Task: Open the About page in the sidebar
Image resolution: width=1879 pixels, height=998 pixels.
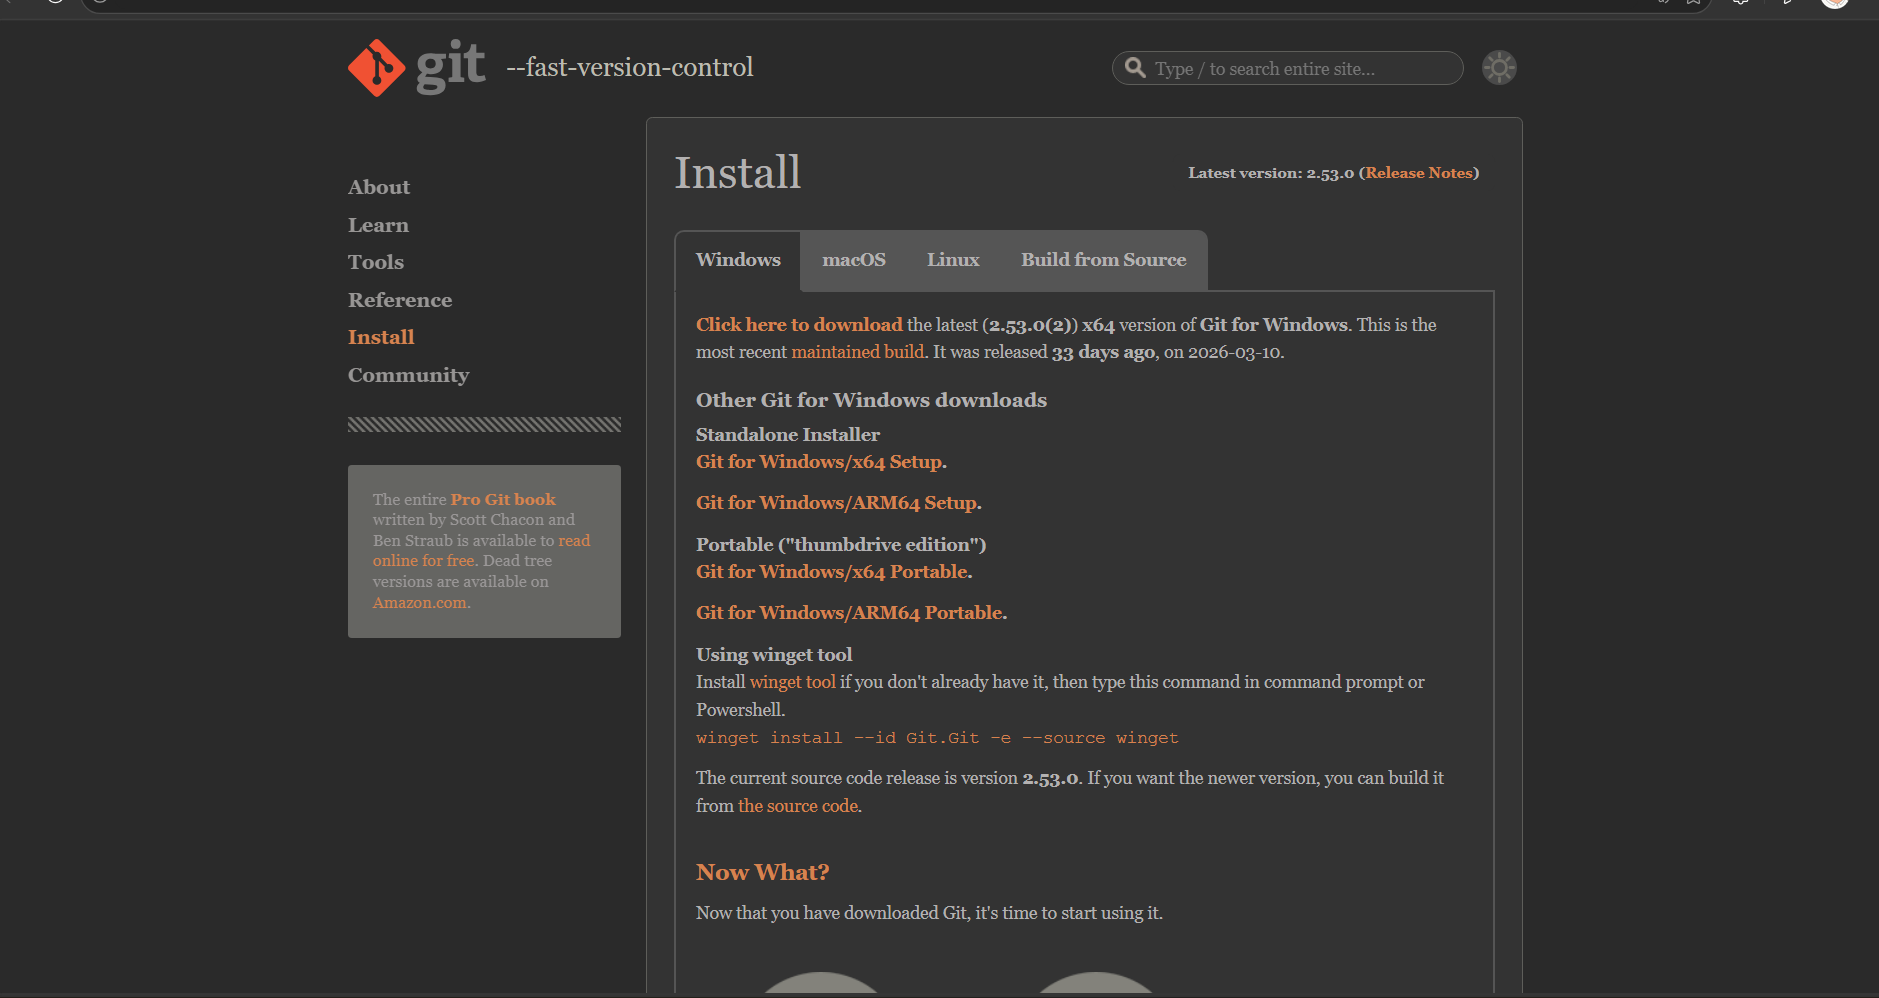Action: pyautogui.click(x=379, y=188)
